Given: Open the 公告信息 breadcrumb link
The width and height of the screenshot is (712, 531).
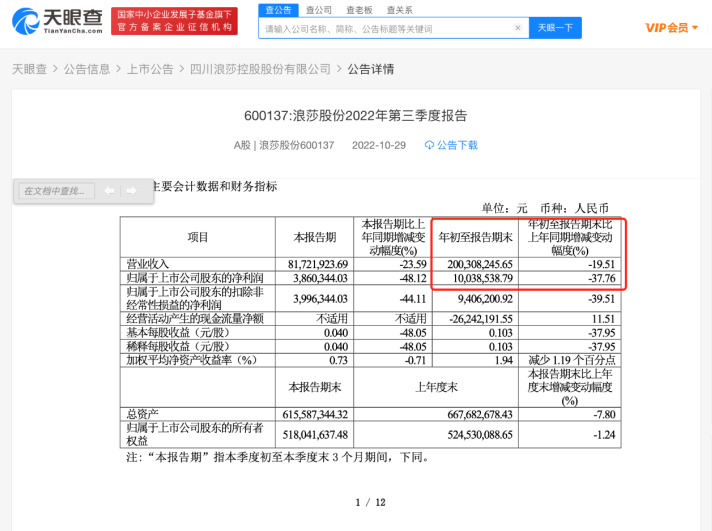Looking at the screenshot, I should (x=87, y=69).
